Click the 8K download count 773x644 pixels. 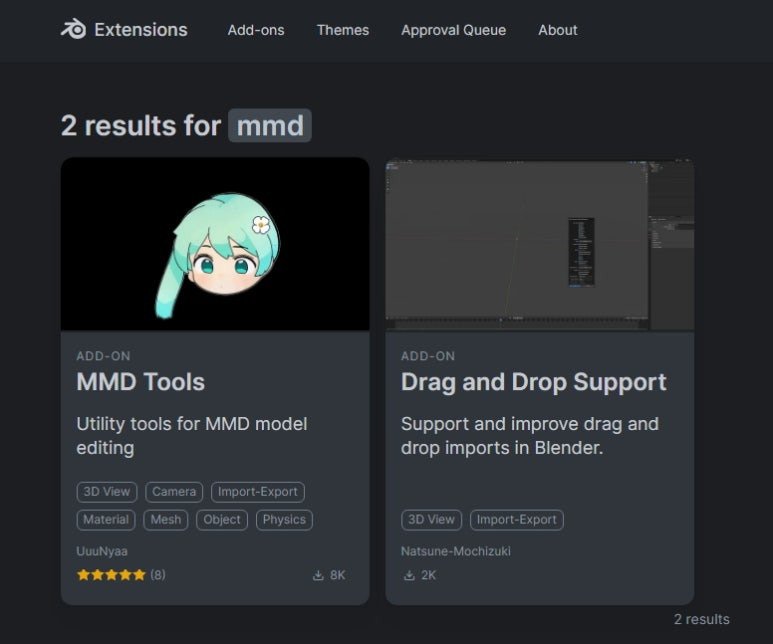click(x=338, y=575)
